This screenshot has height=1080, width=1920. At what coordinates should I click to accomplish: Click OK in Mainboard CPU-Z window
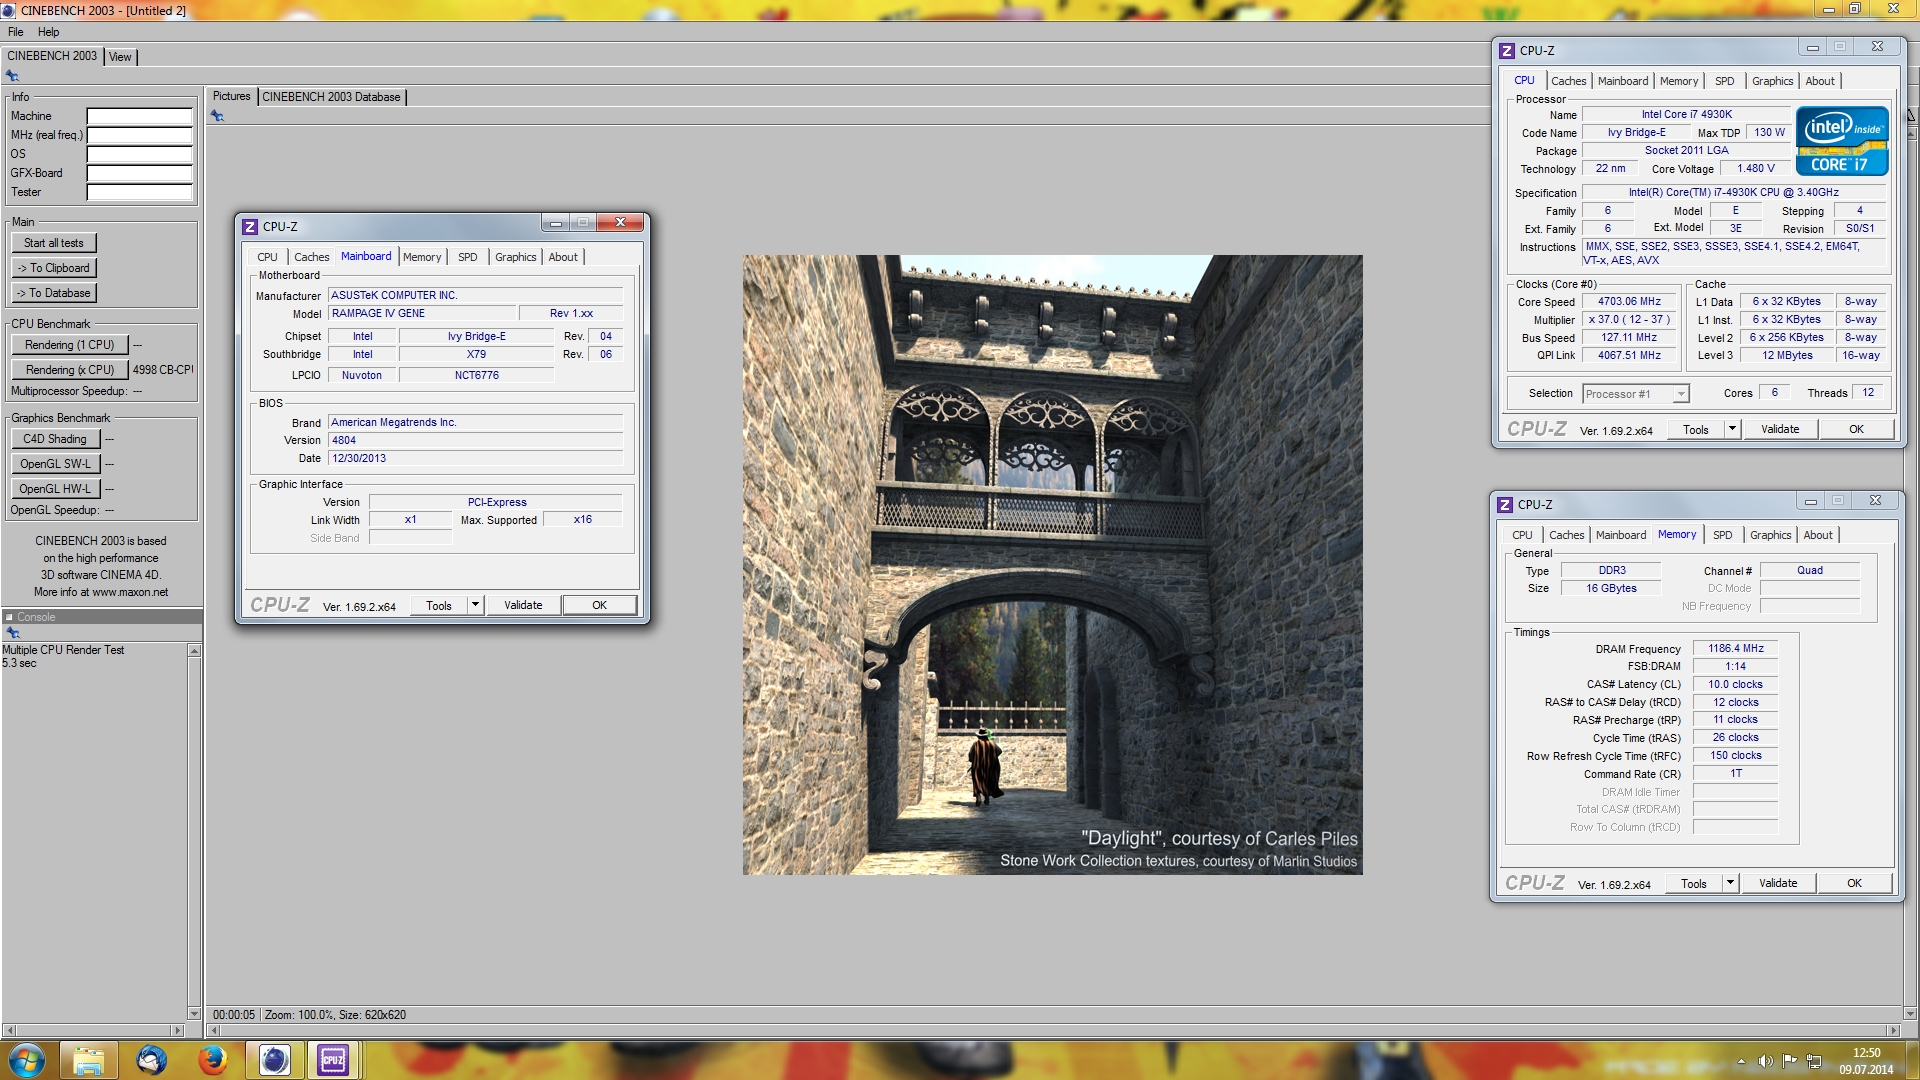coord(599,605)
